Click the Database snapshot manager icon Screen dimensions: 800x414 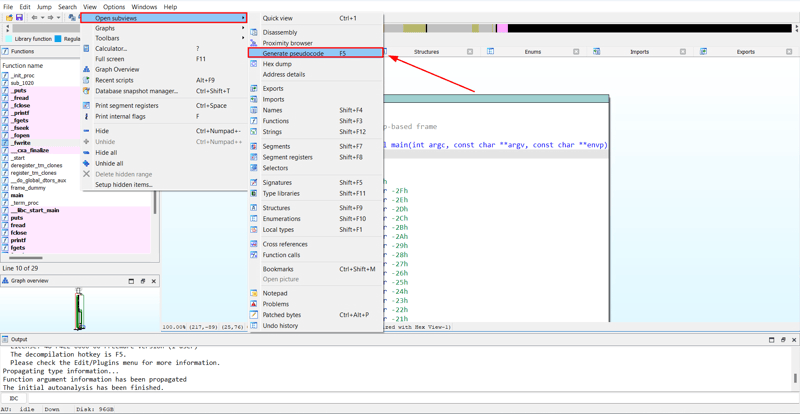86,91
